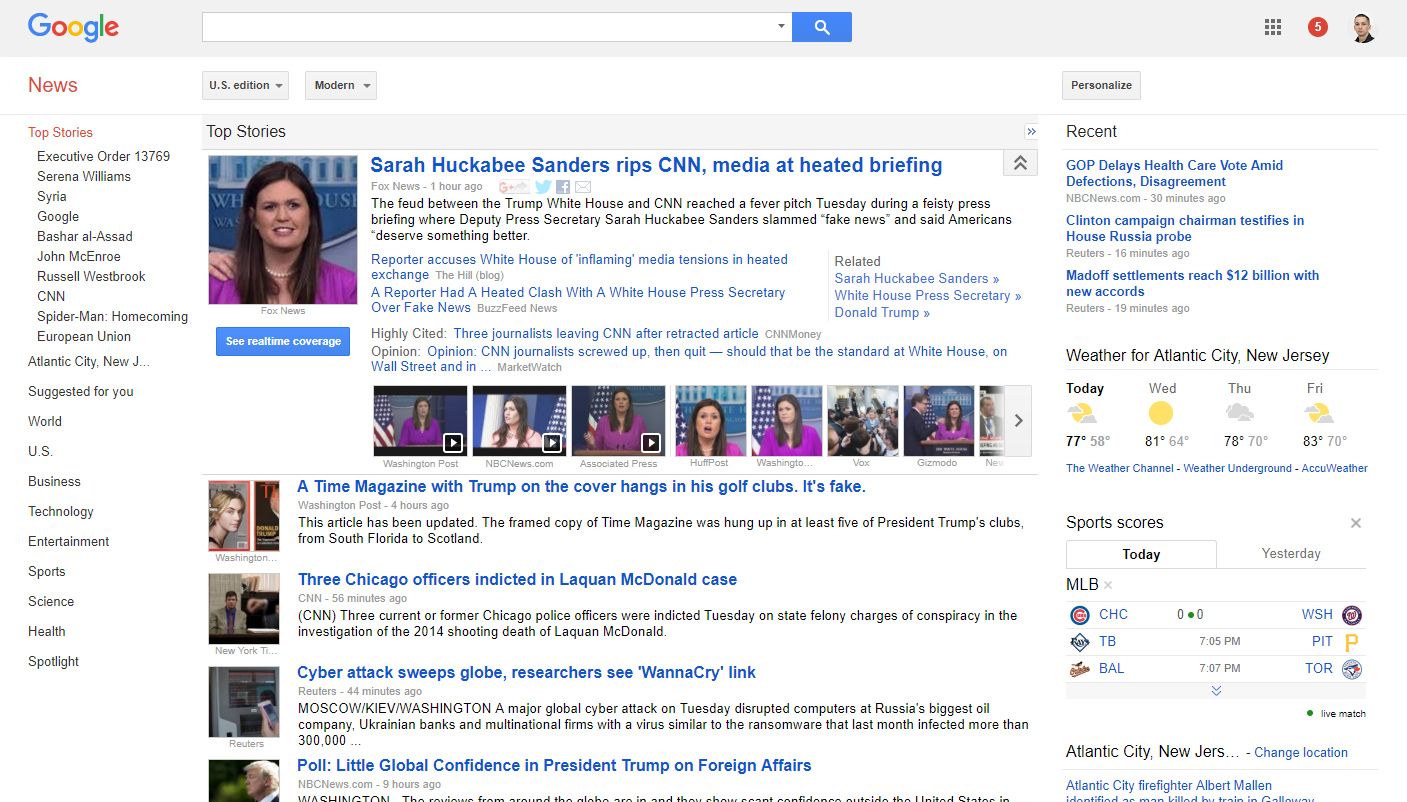Open the Fox News main story image
Screen dimensions: 1407x802
point(283,230)
